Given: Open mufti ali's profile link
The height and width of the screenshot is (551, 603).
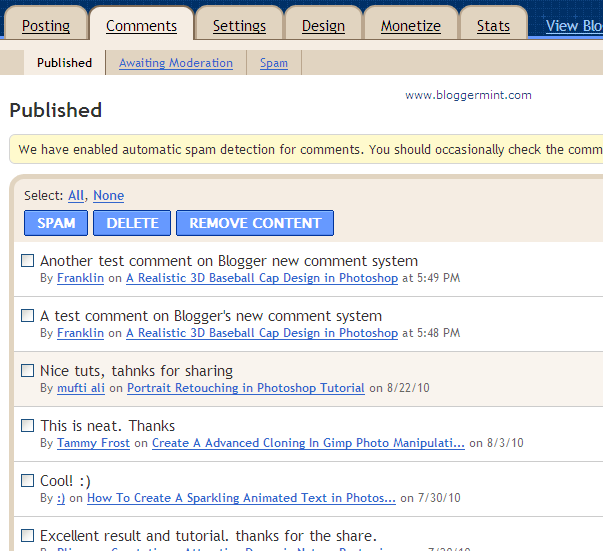Looking at the screenshot, I should tap(81, 388).
